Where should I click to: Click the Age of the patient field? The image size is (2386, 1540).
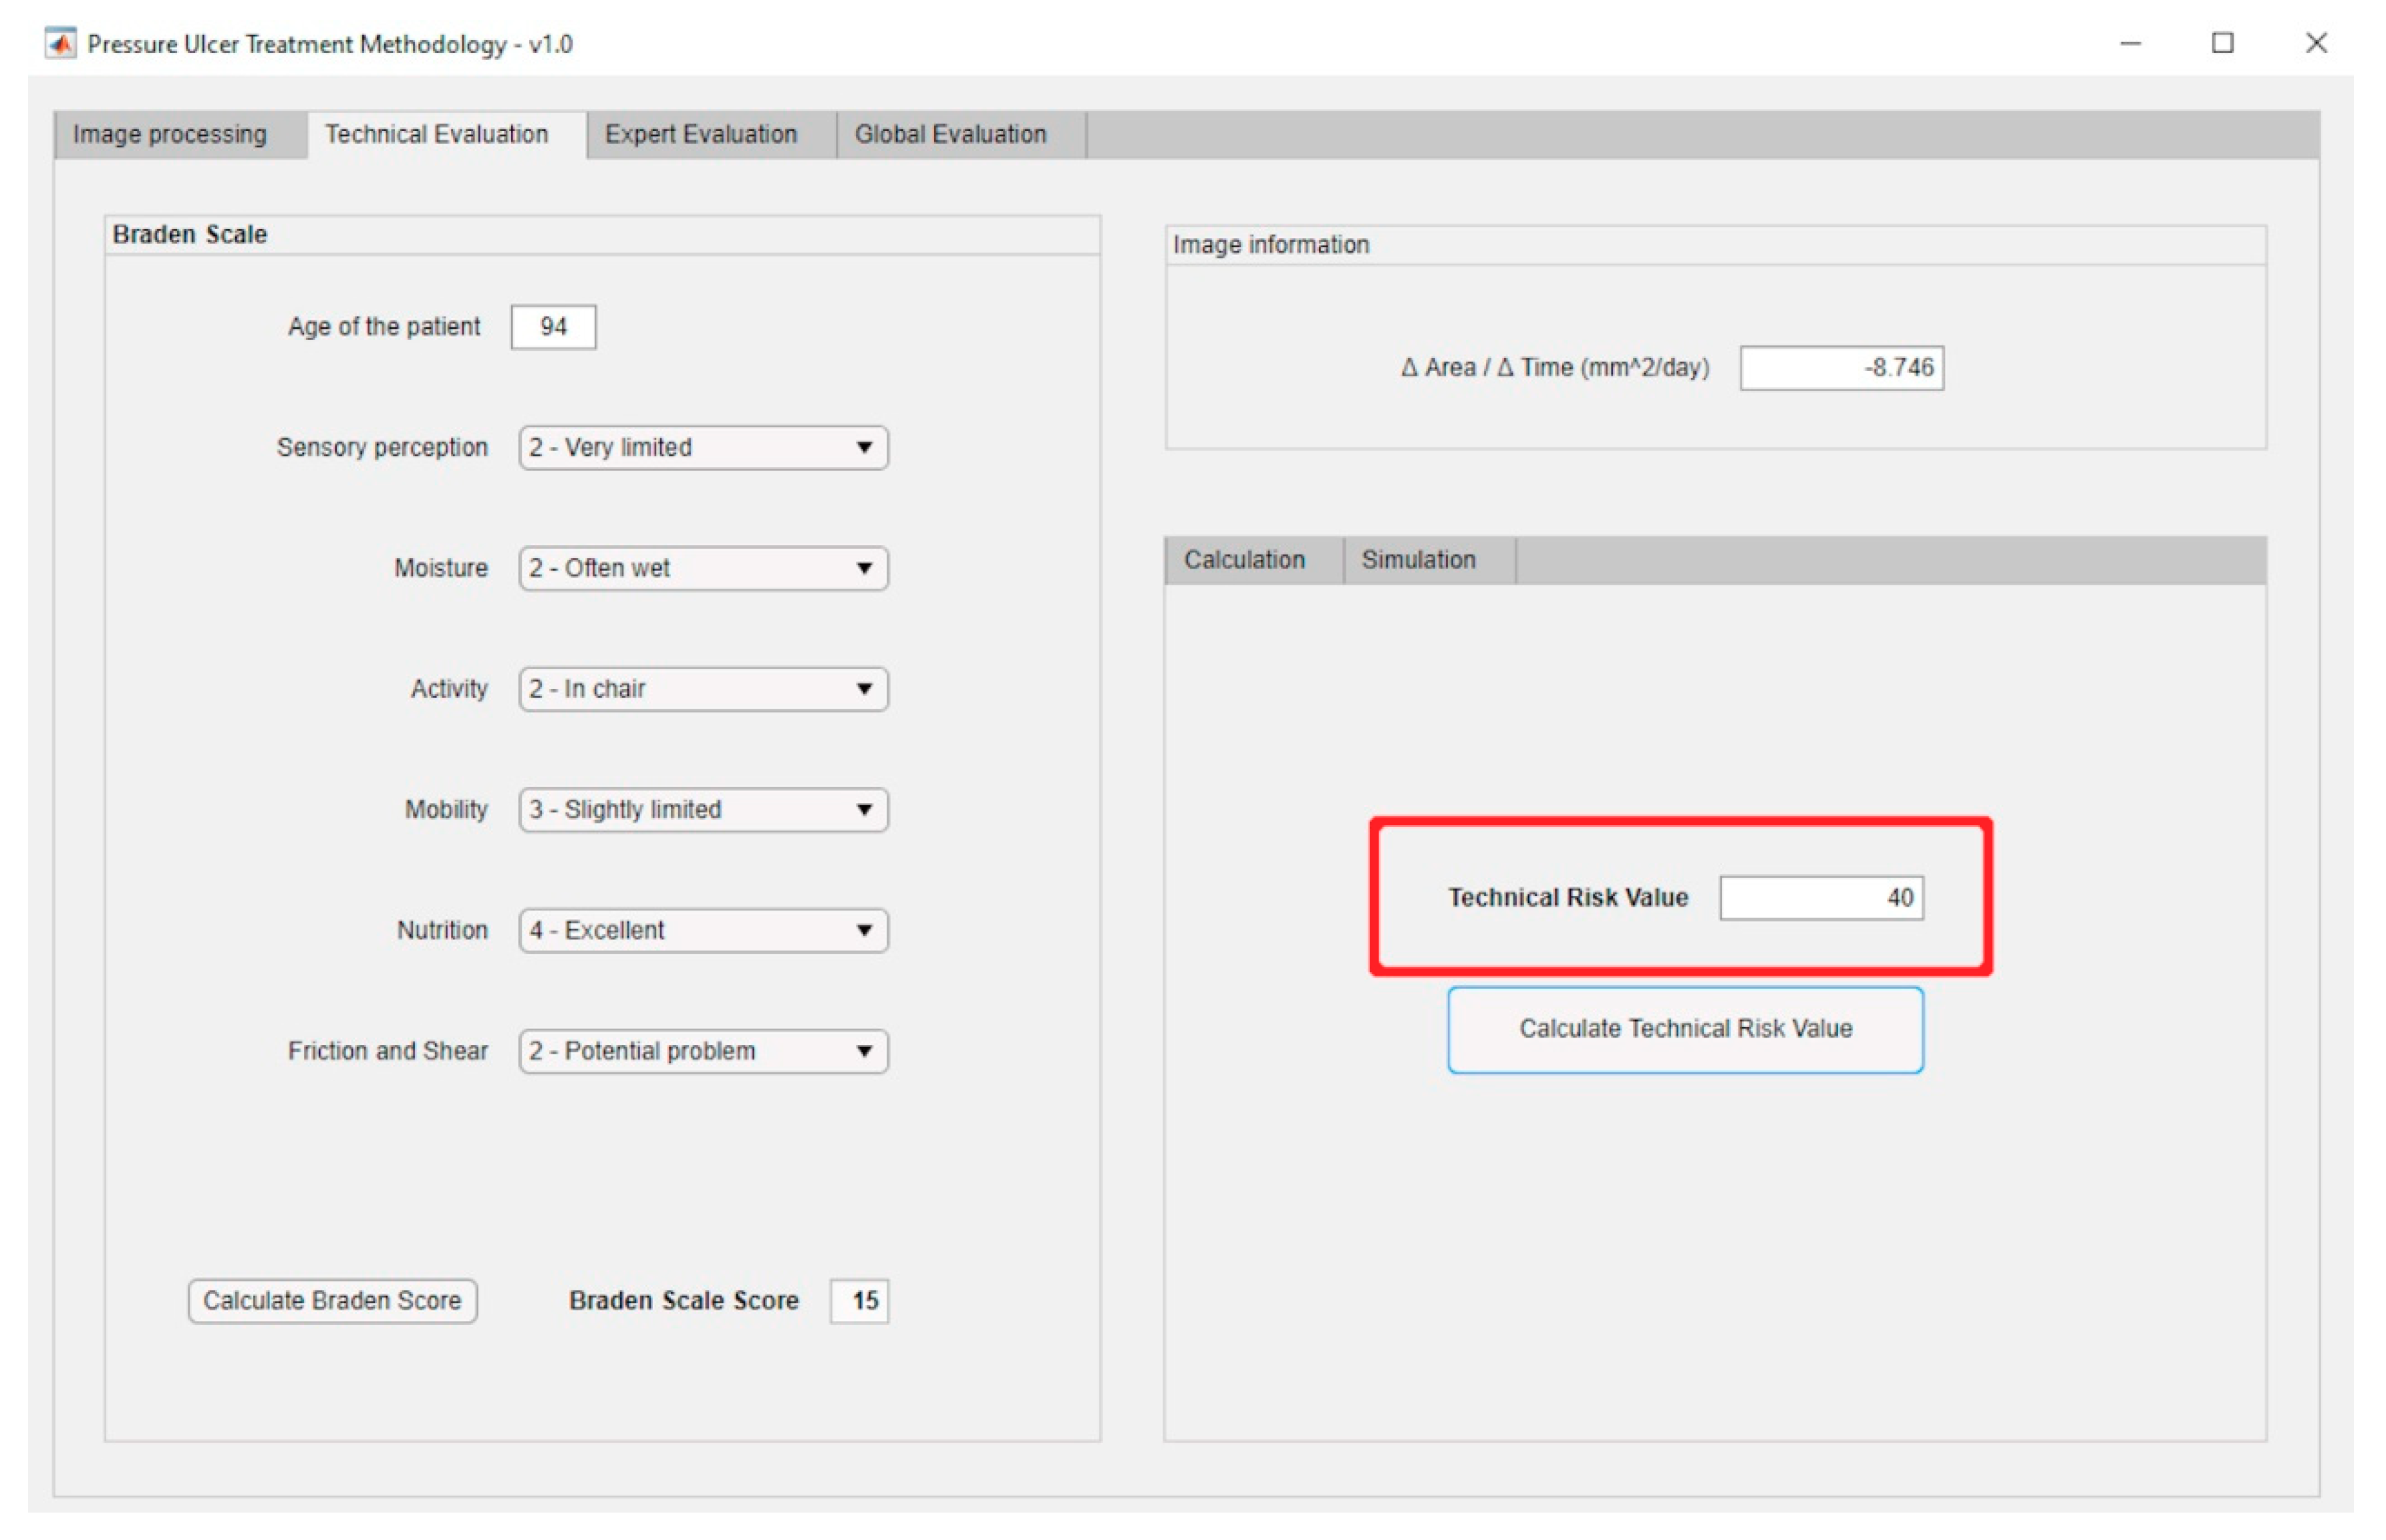point(553,327)
